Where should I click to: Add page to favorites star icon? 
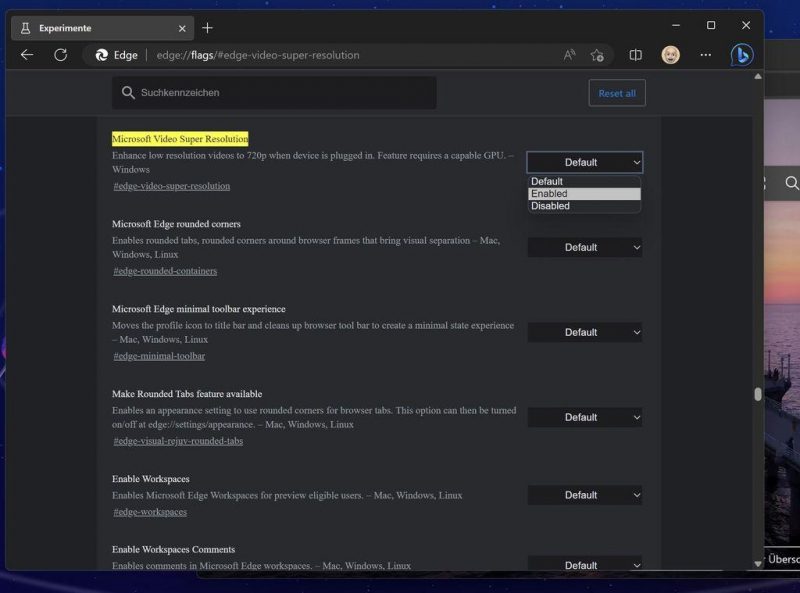(x=597, y=55)
